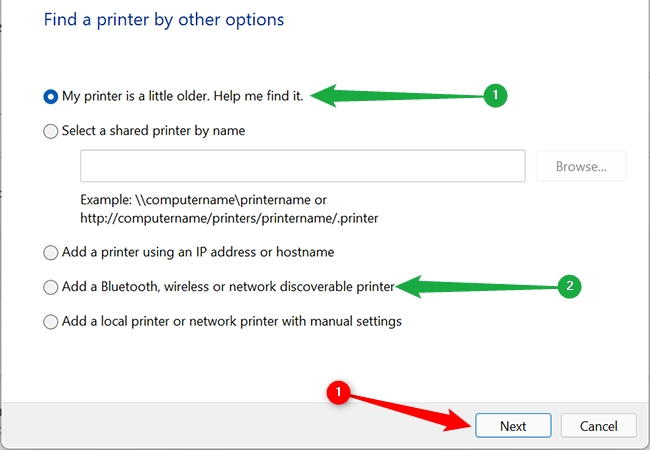Click the green number 1 badge
This screenshot has height=450, width=650.
coord(494,96)
